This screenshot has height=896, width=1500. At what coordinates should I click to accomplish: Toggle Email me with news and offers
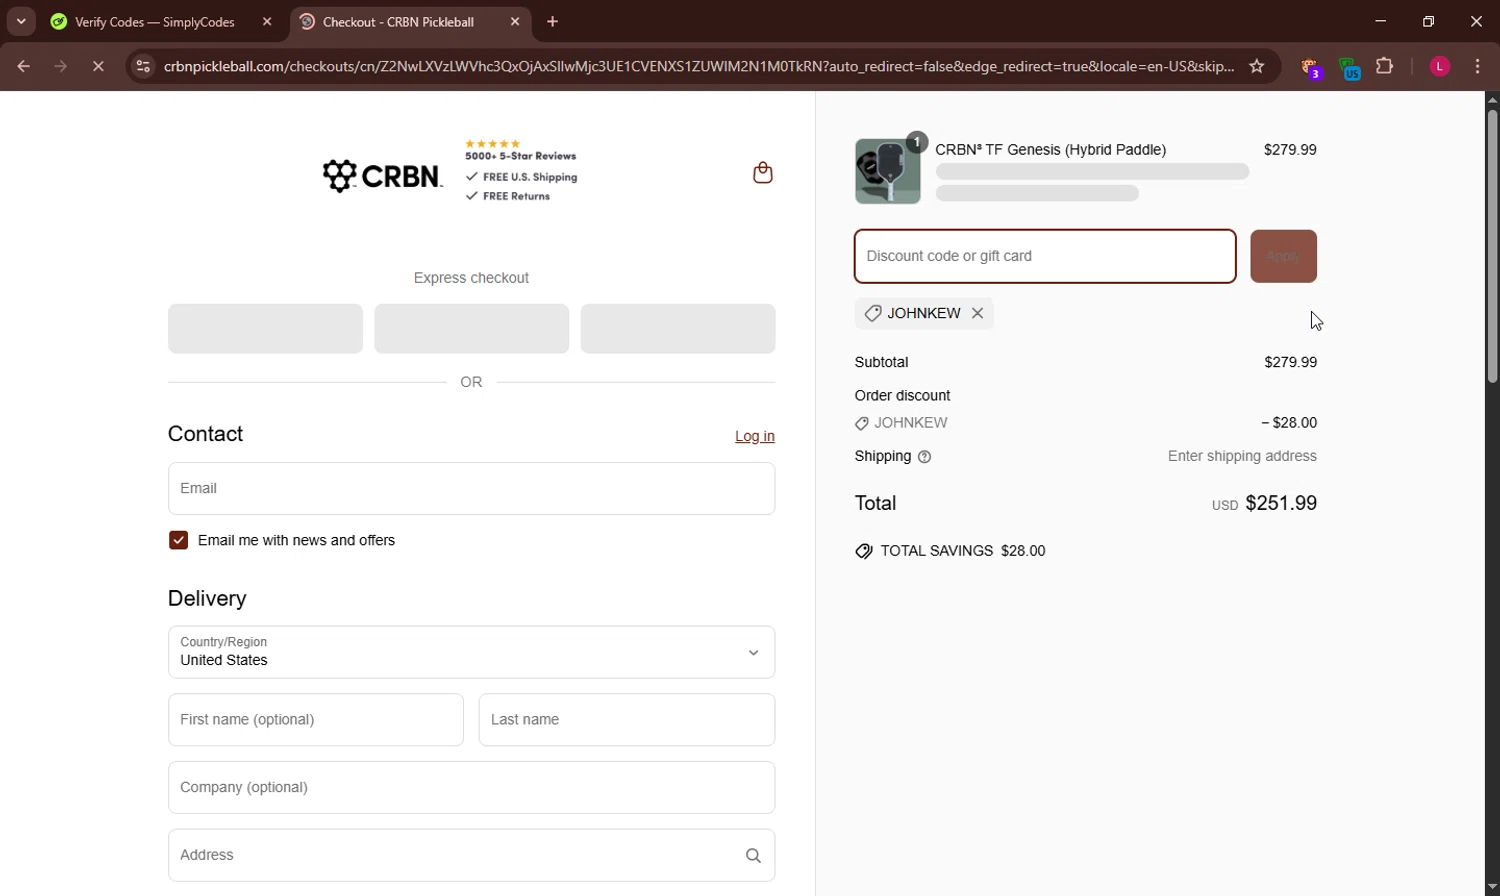pos(178,540)
